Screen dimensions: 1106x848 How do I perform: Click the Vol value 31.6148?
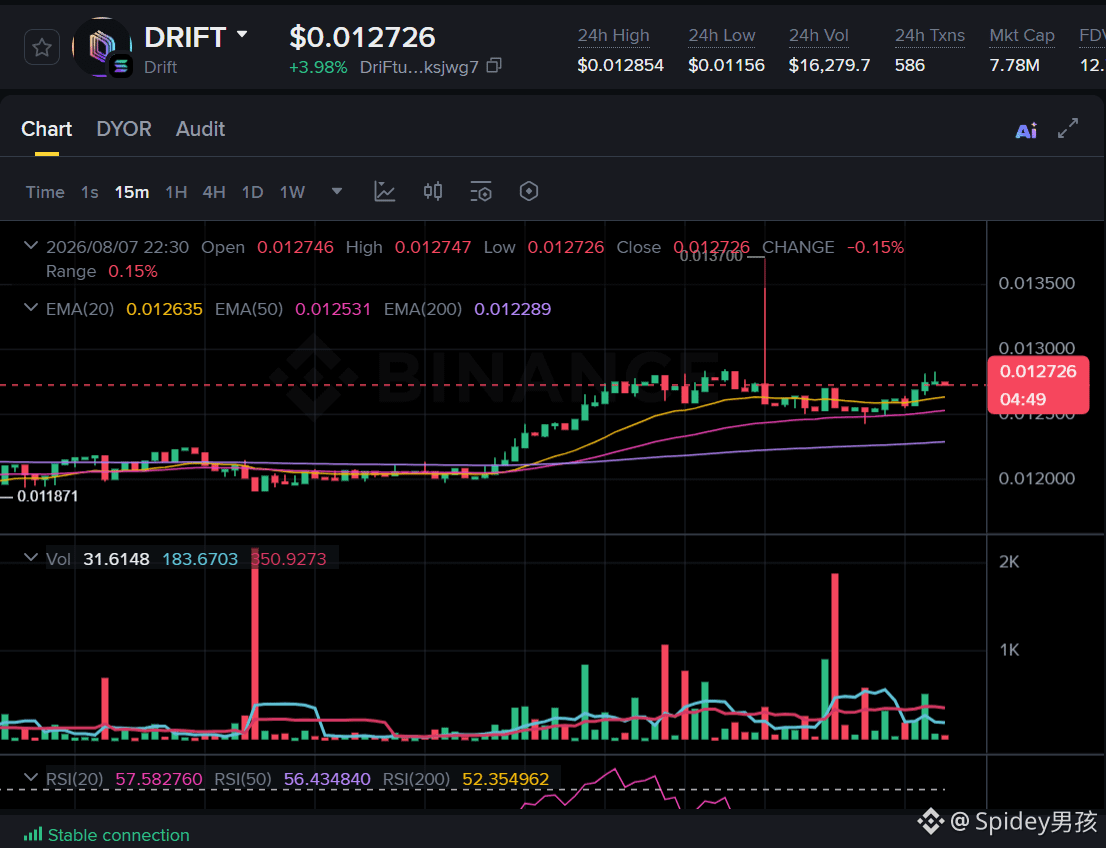[x=116, y=559]
